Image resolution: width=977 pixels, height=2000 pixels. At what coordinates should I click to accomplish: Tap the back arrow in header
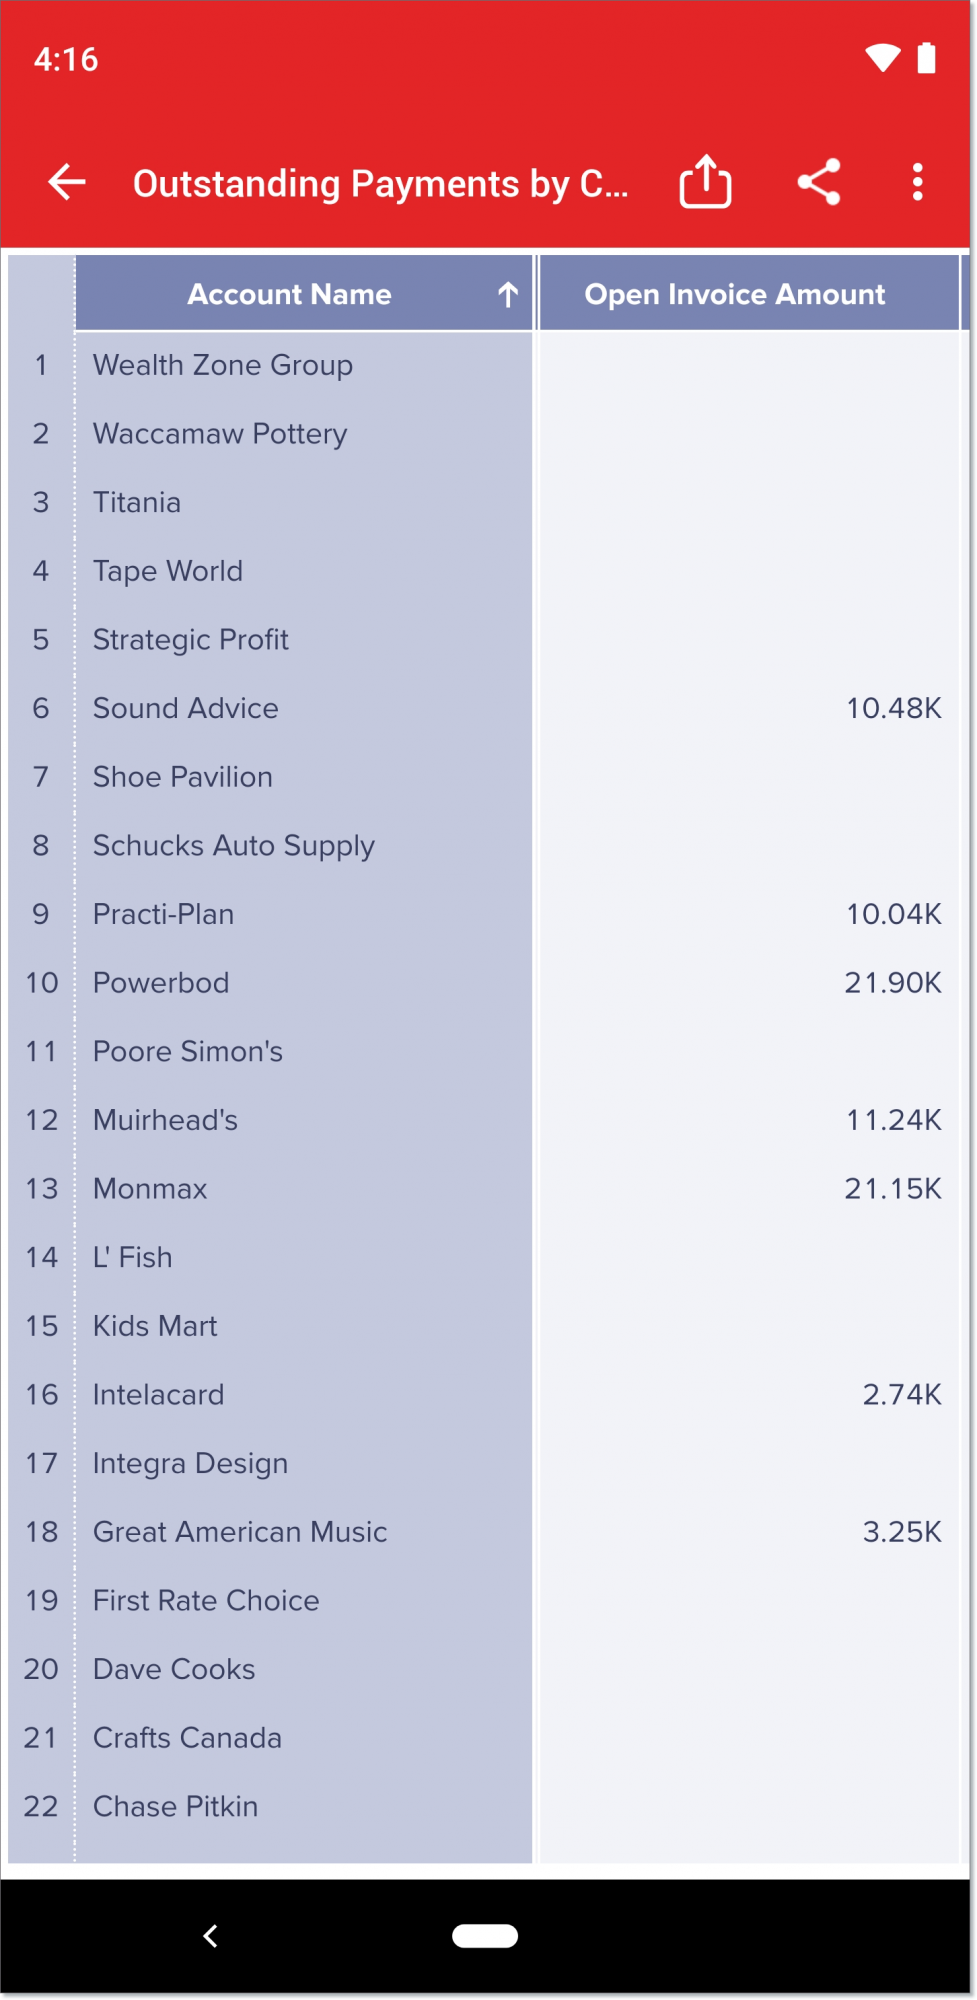[67, 183]
